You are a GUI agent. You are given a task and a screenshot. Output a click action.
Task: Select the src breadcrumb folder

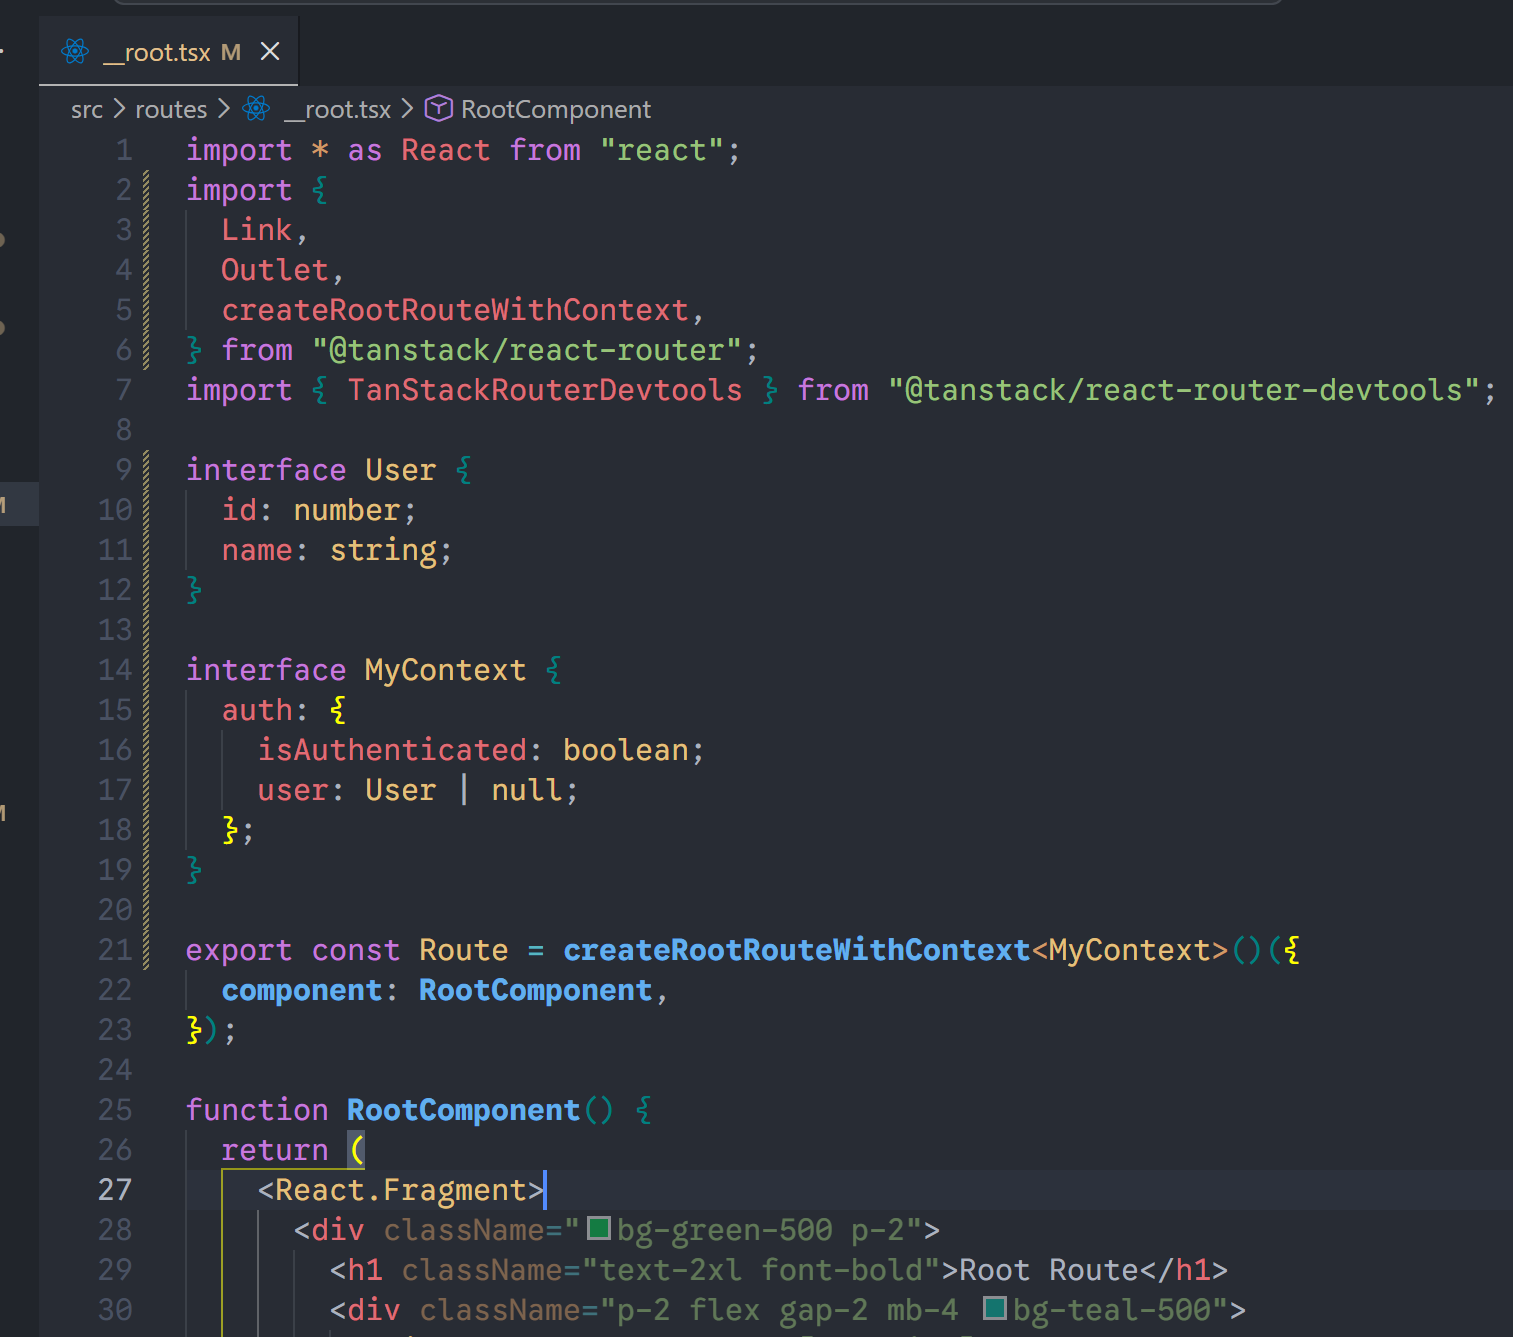click(x=87, y=110)
